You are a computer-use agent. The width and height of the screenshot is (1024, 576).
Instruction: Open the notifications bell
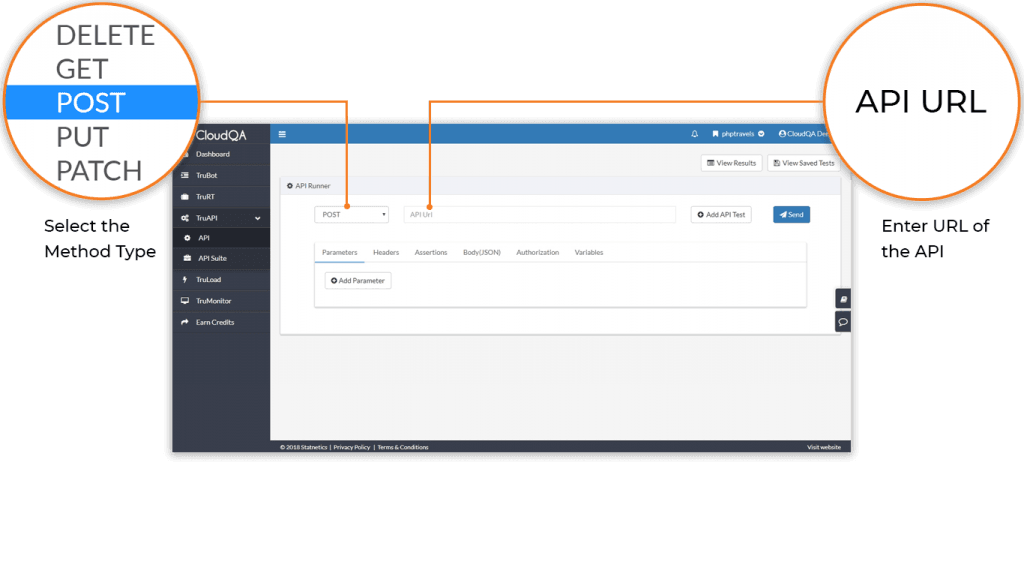(694, 134)
